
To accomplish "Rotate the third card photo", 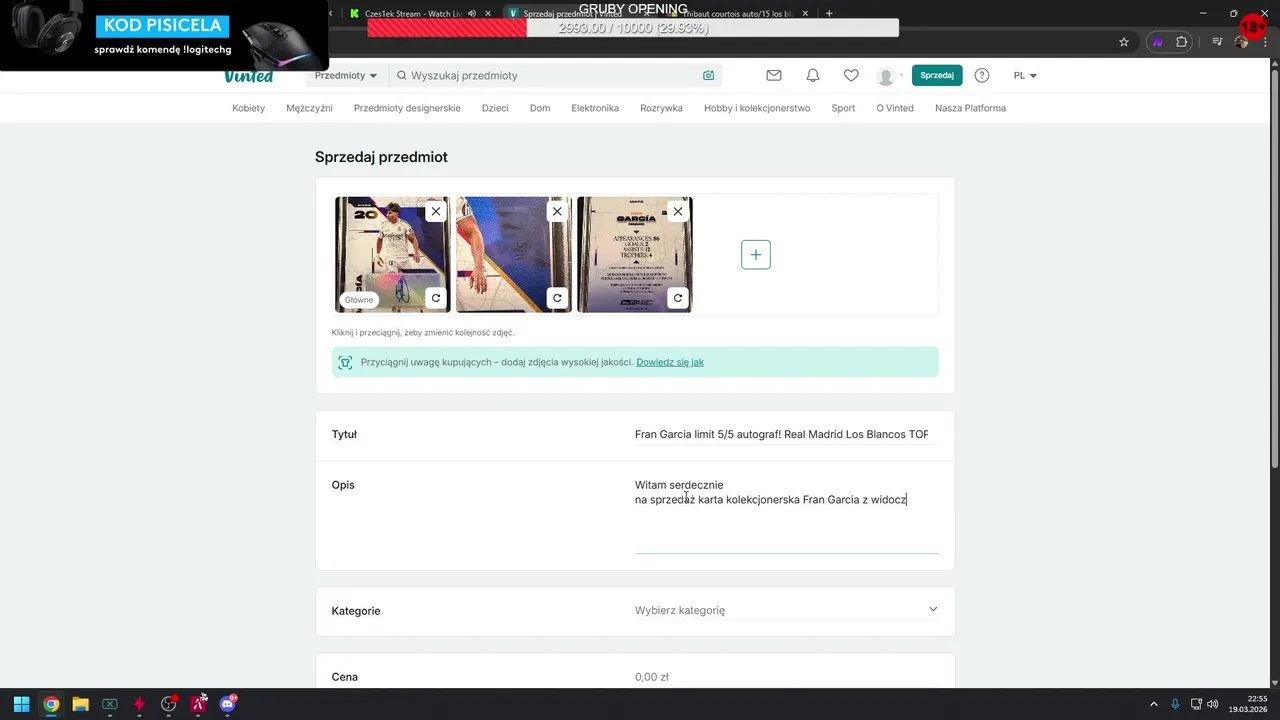I will coord(678,298).
